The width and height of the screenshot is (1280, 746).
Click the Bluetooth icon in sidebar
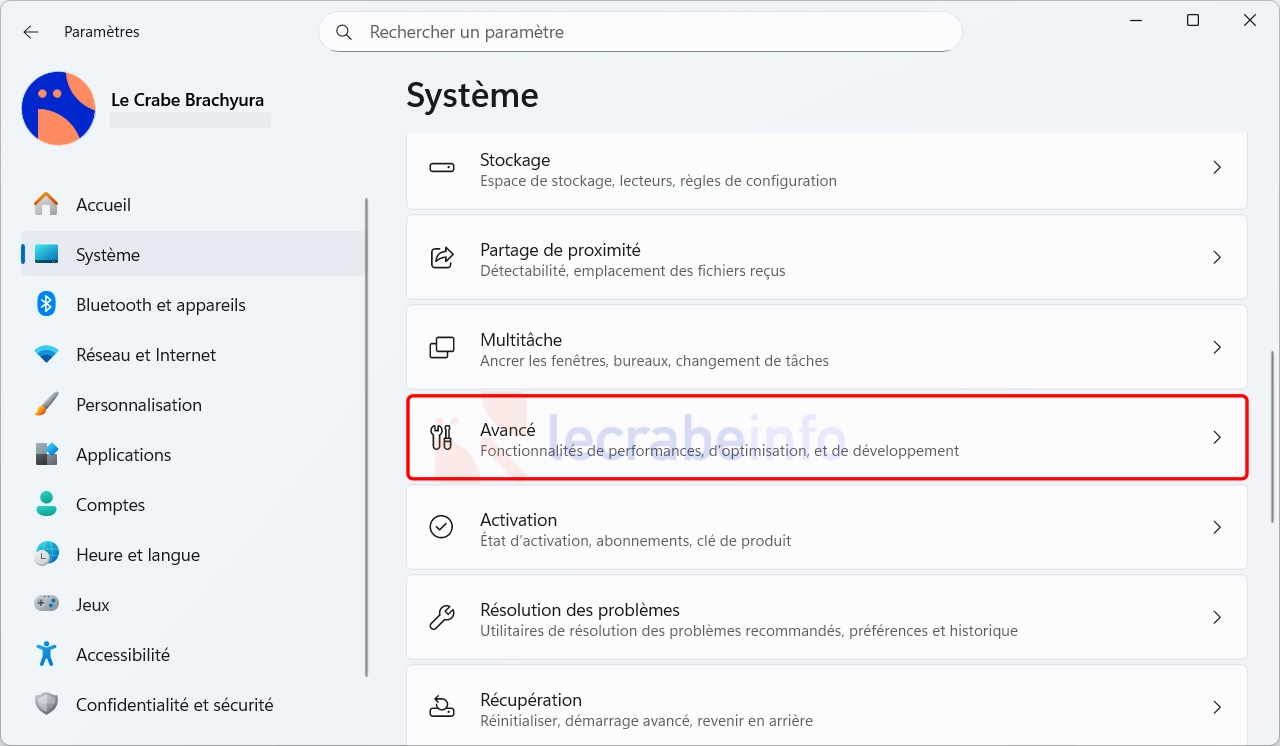[46, 305]
